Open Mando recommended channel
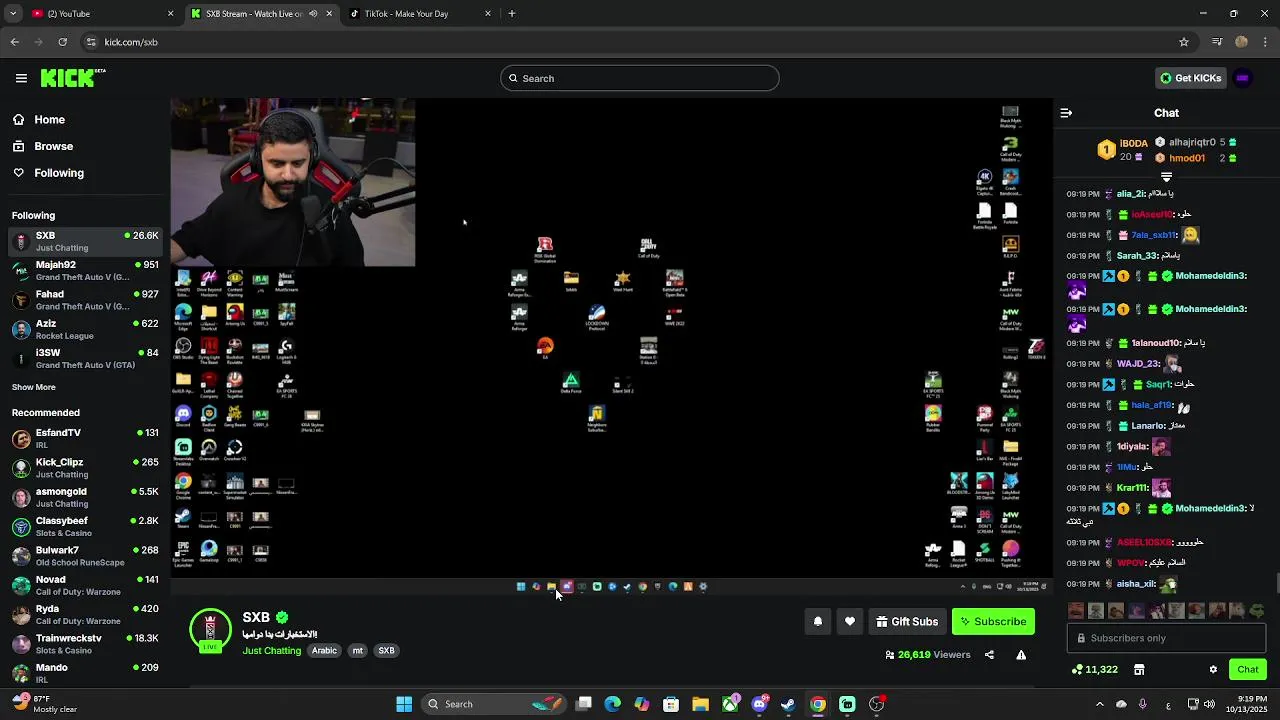Screen dimensions: 1280x720 click(x=85, y=673)
